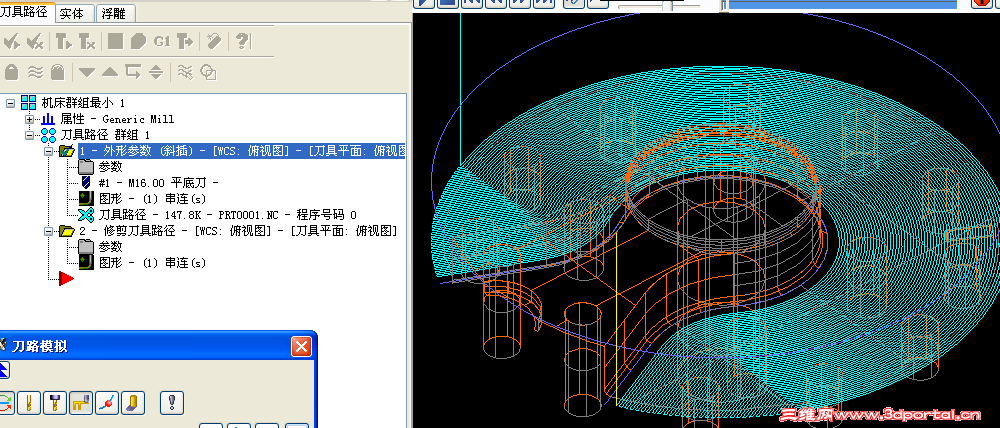Expand the 属性 - Generic Mill node
The image size is (1000, 428).
click(x=29, y=119)
